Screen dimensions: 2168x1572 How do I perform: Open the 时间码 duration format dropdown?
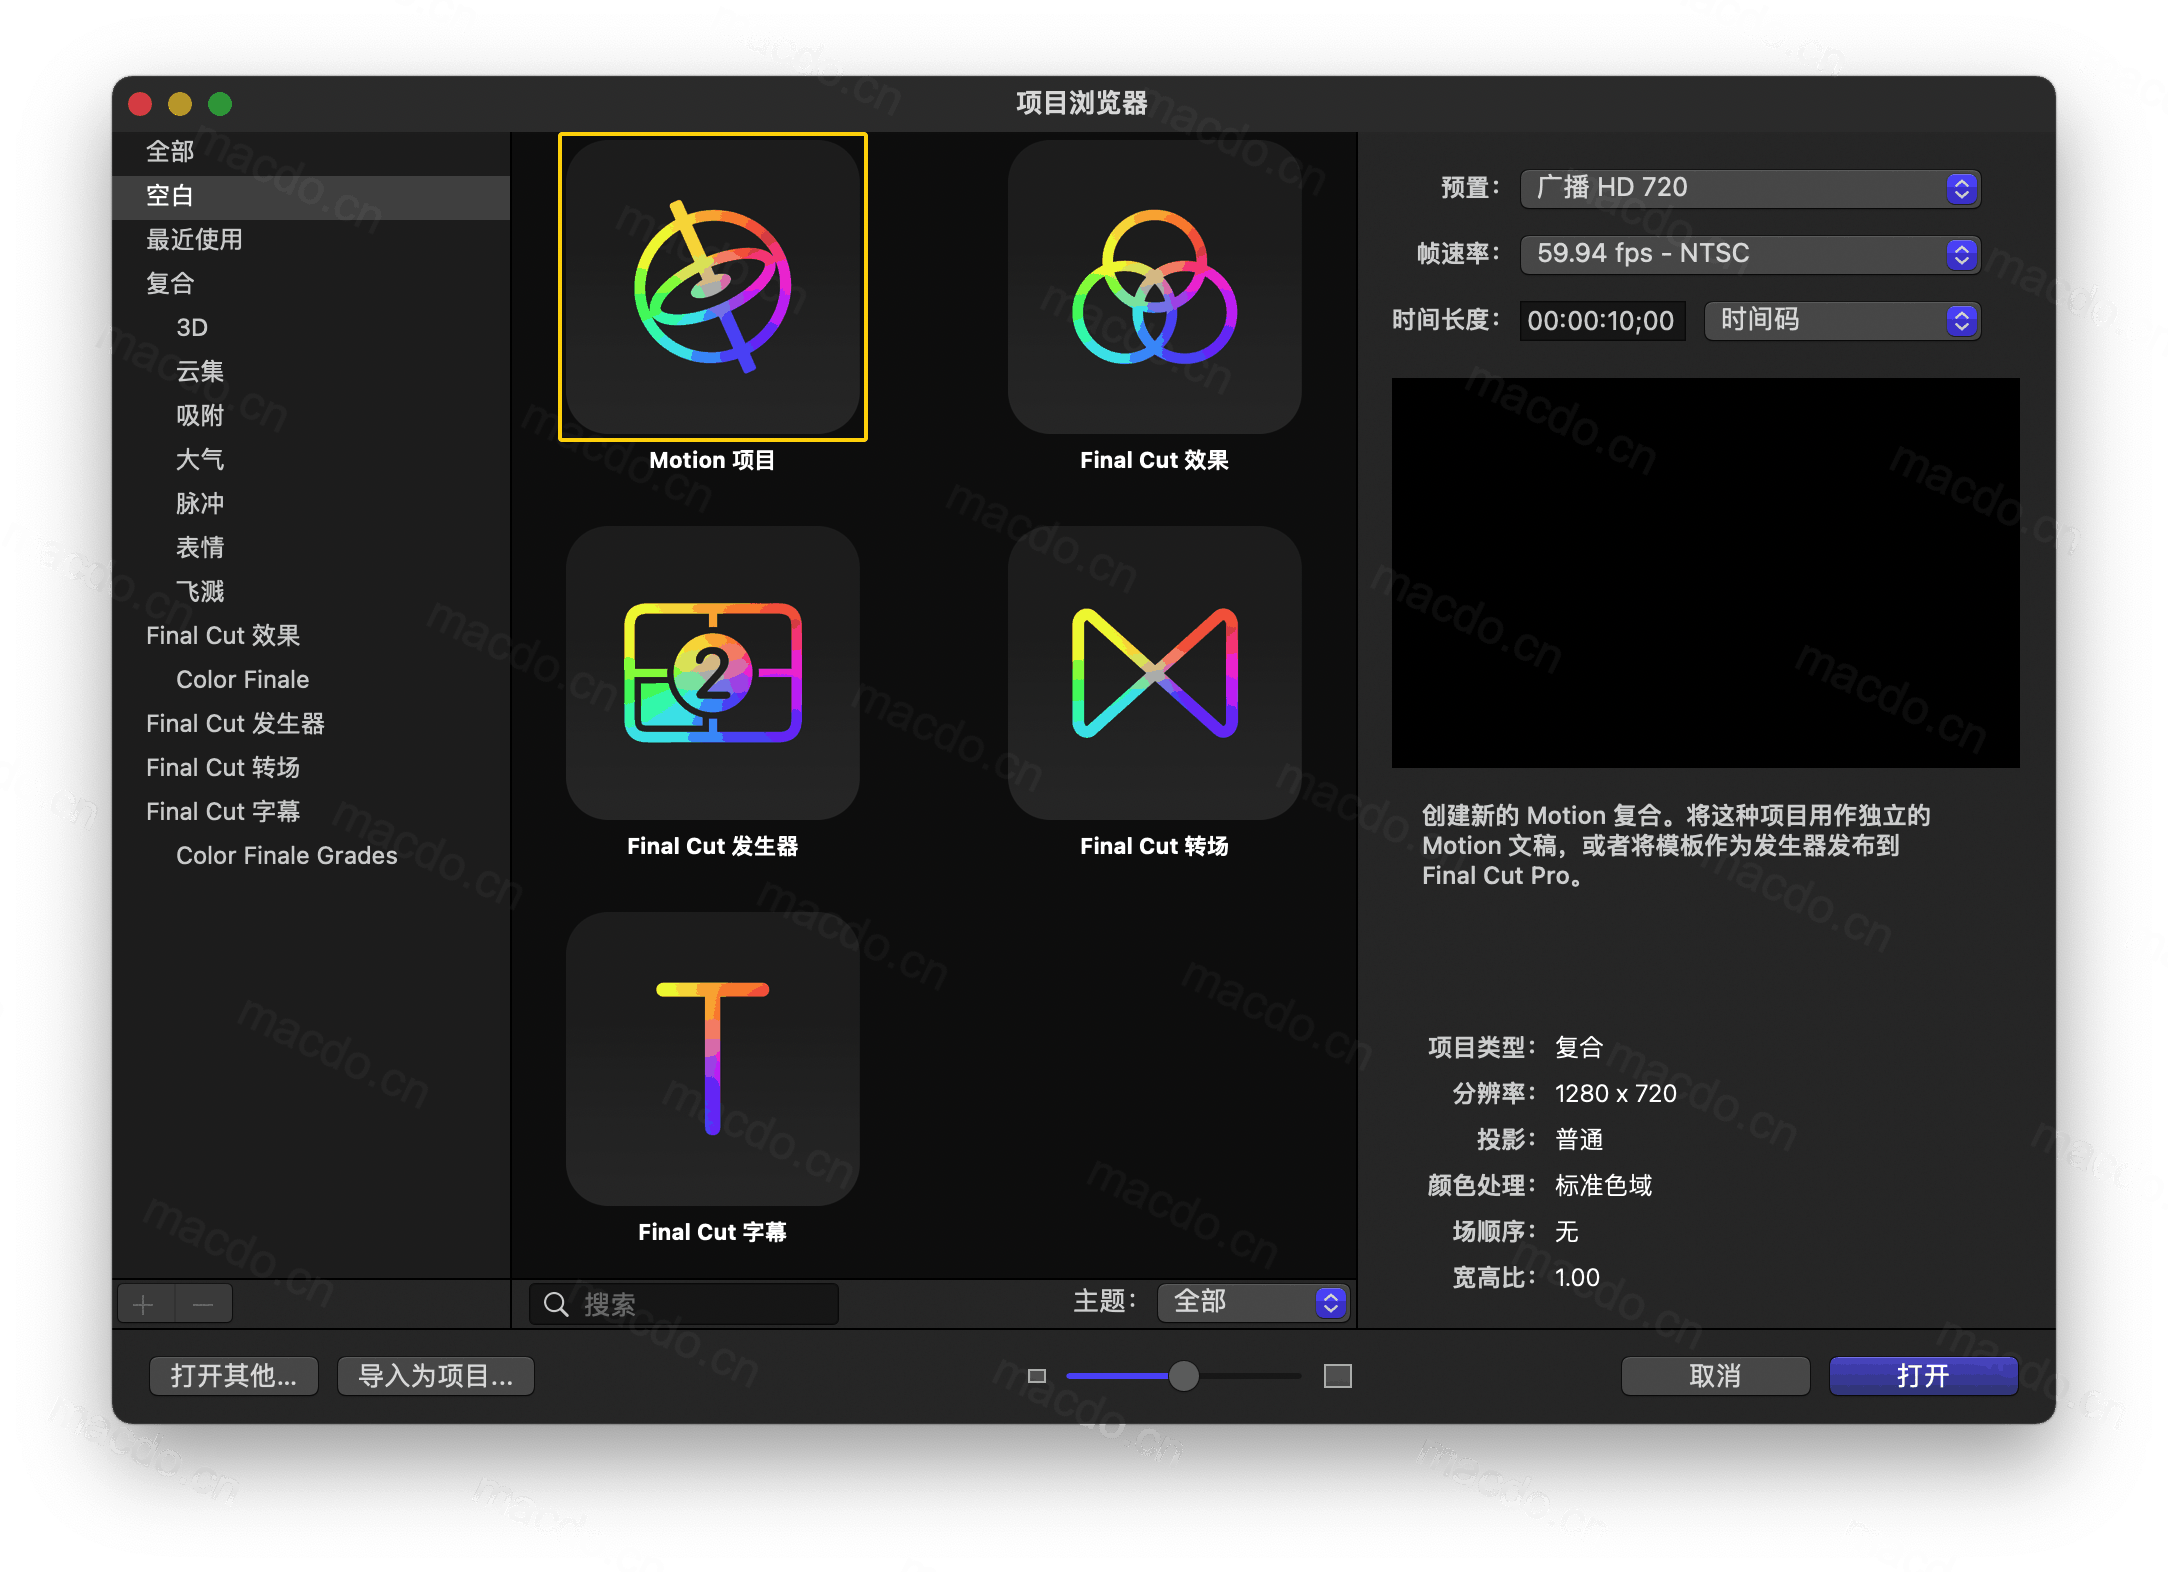click(1842, 320)
